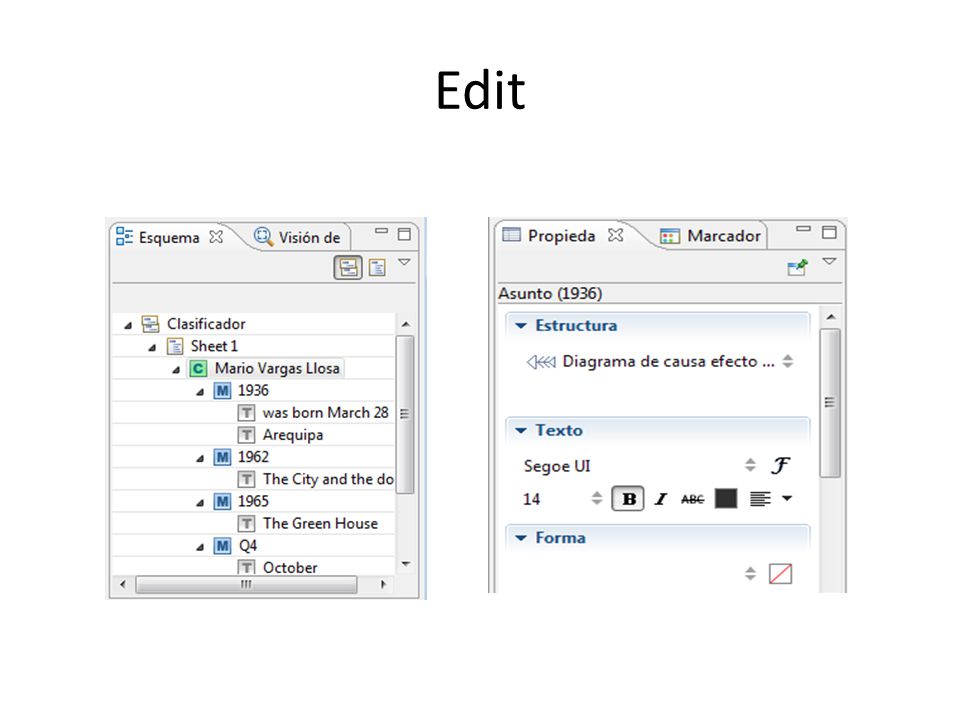Collapse the Texto section
The image size is (960, 720).
pos(521,430)
